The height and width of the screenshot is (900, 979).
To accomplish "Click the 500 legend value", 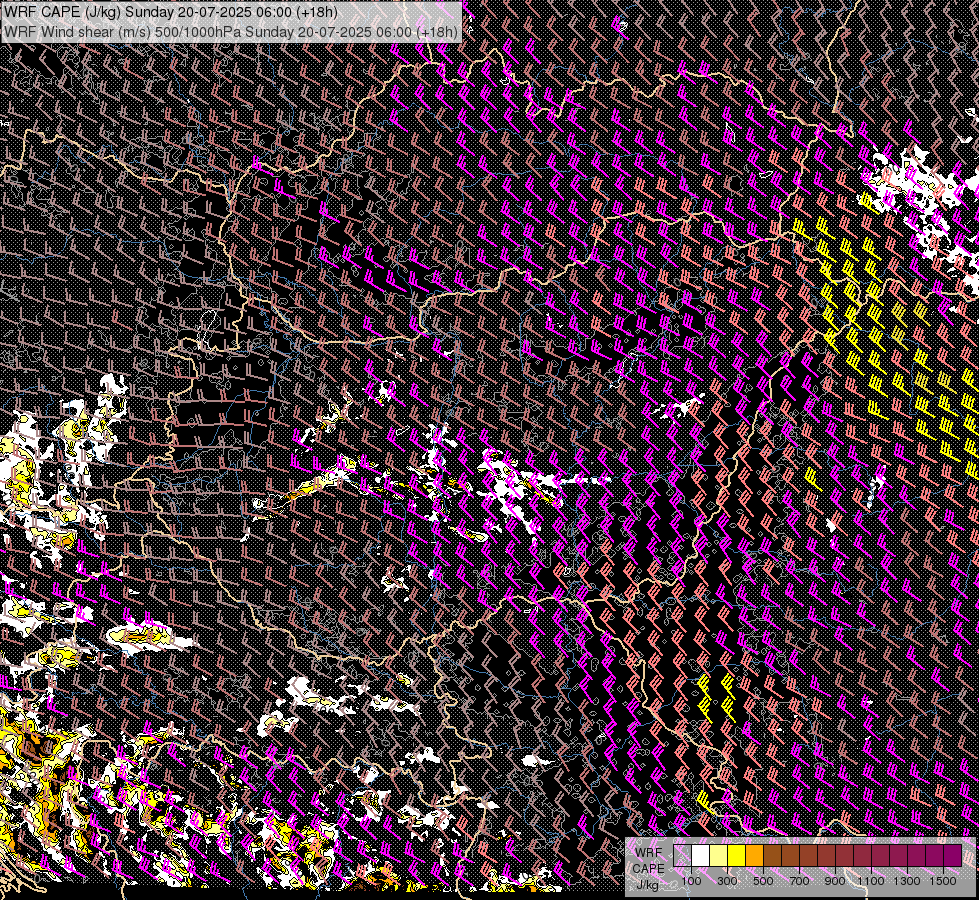I will pyautogui.click(x=763, y=881).
